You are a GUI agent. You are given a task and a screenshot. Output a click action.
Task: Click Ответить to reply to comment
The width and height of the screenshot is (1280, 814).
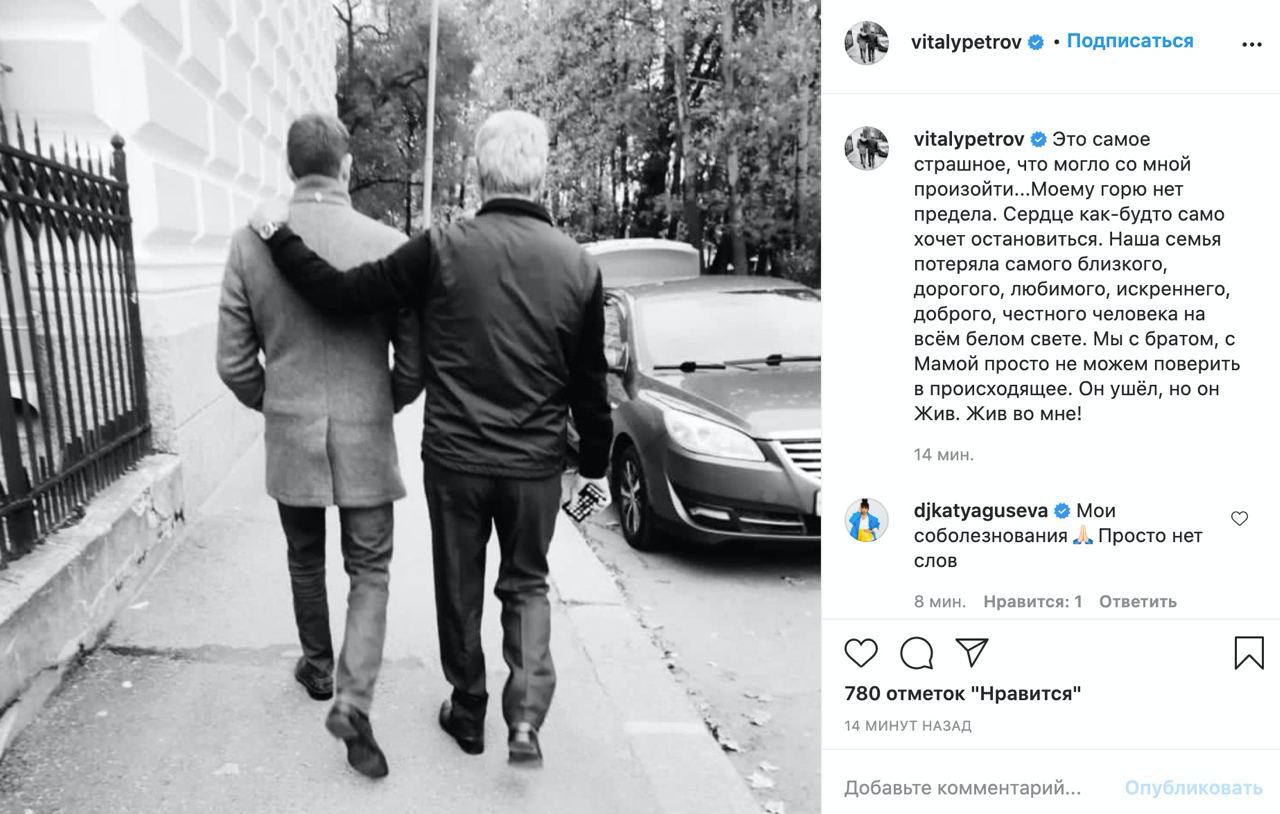tap(1138, 601)
